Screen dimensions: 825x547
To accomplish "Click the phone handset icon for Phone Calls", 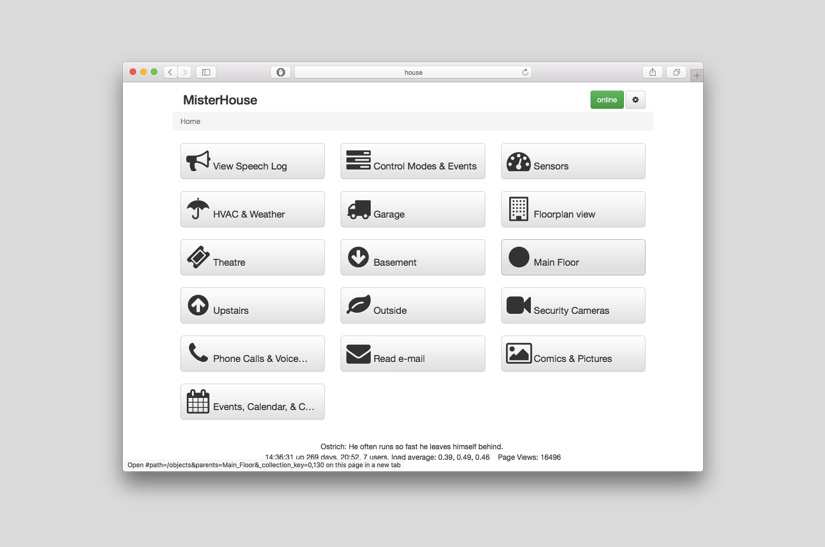I will click(x=198, y=352).
